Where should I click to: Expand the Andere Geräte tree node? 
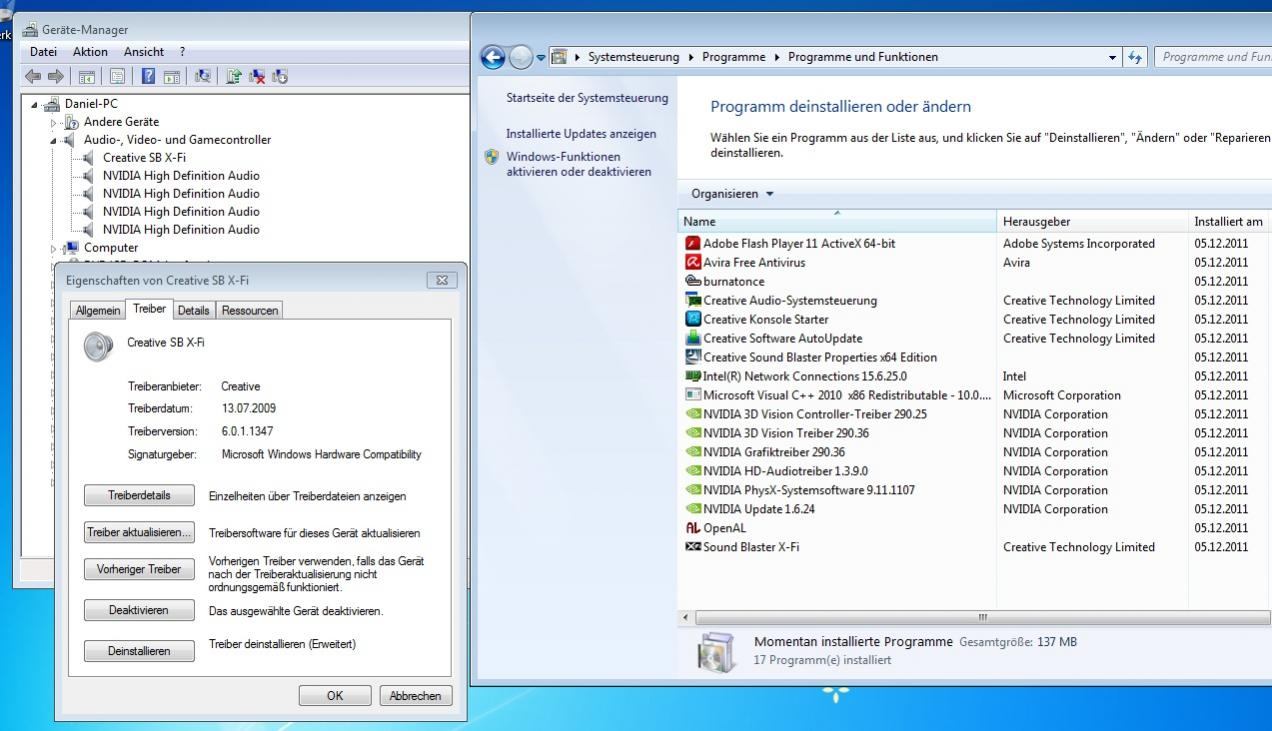[x=54, y=122]
